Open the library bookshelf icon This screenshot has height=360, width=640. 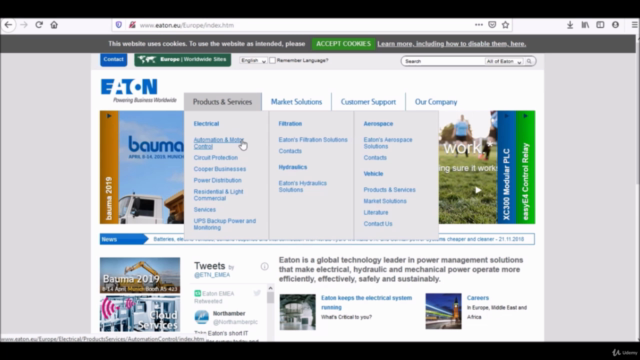585,25
